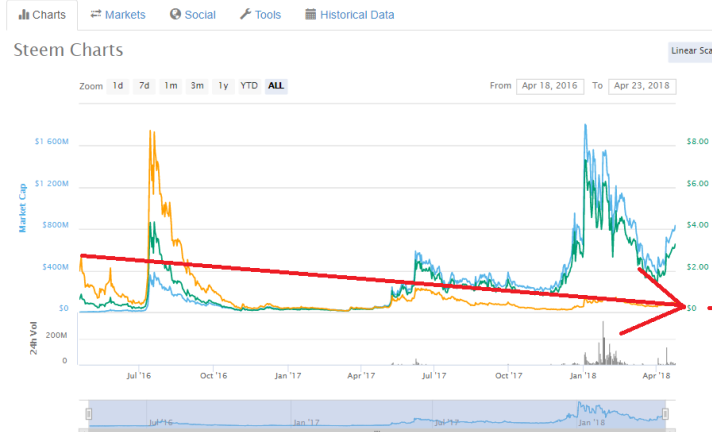This screenshot has width=712, height=432.
Task: Click the globe icon beside Social
Action: pyautogui.click(x=175, y=14)
